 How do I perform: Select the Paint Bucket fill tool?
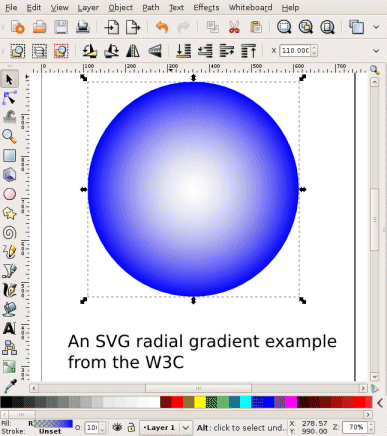point(9,309)
